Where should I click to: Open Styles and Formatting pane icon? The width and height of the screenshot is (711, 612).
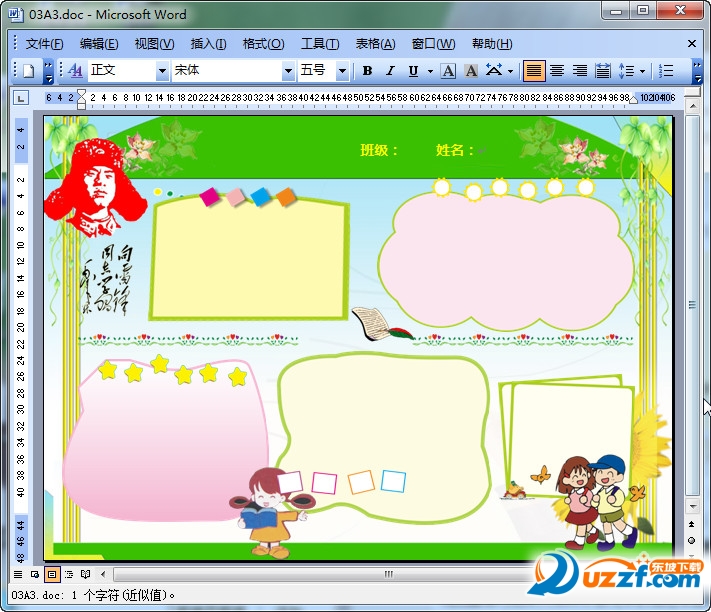coord(75,71)
